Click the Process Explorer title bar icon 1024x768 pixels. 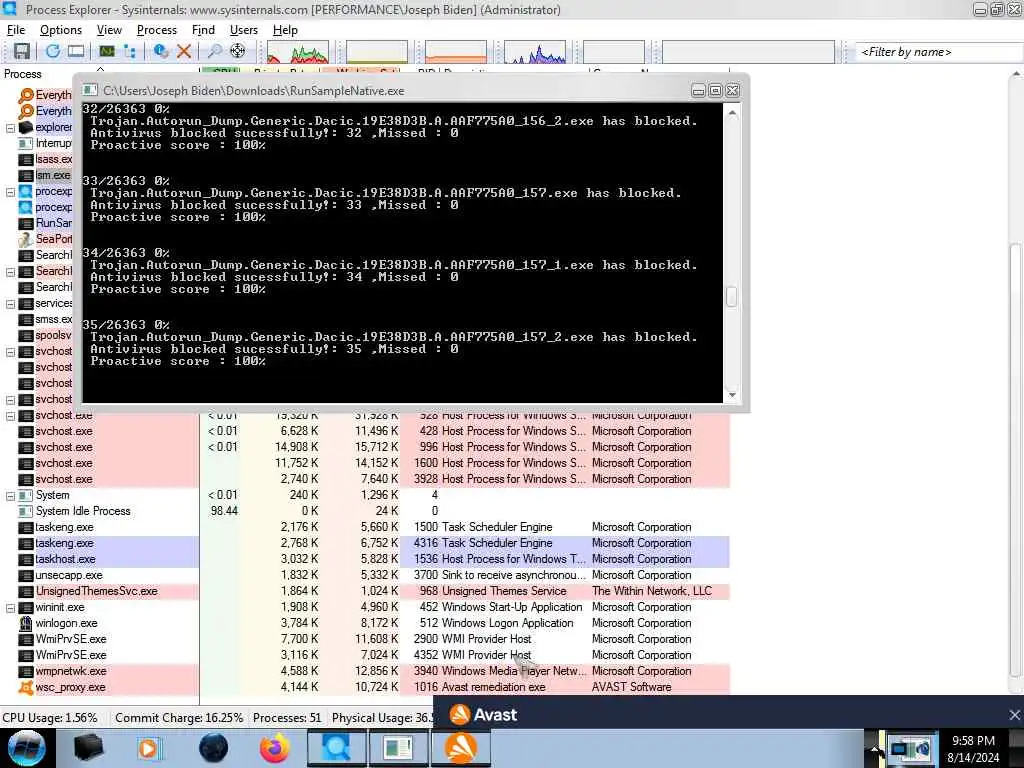(x=9, y=9)
